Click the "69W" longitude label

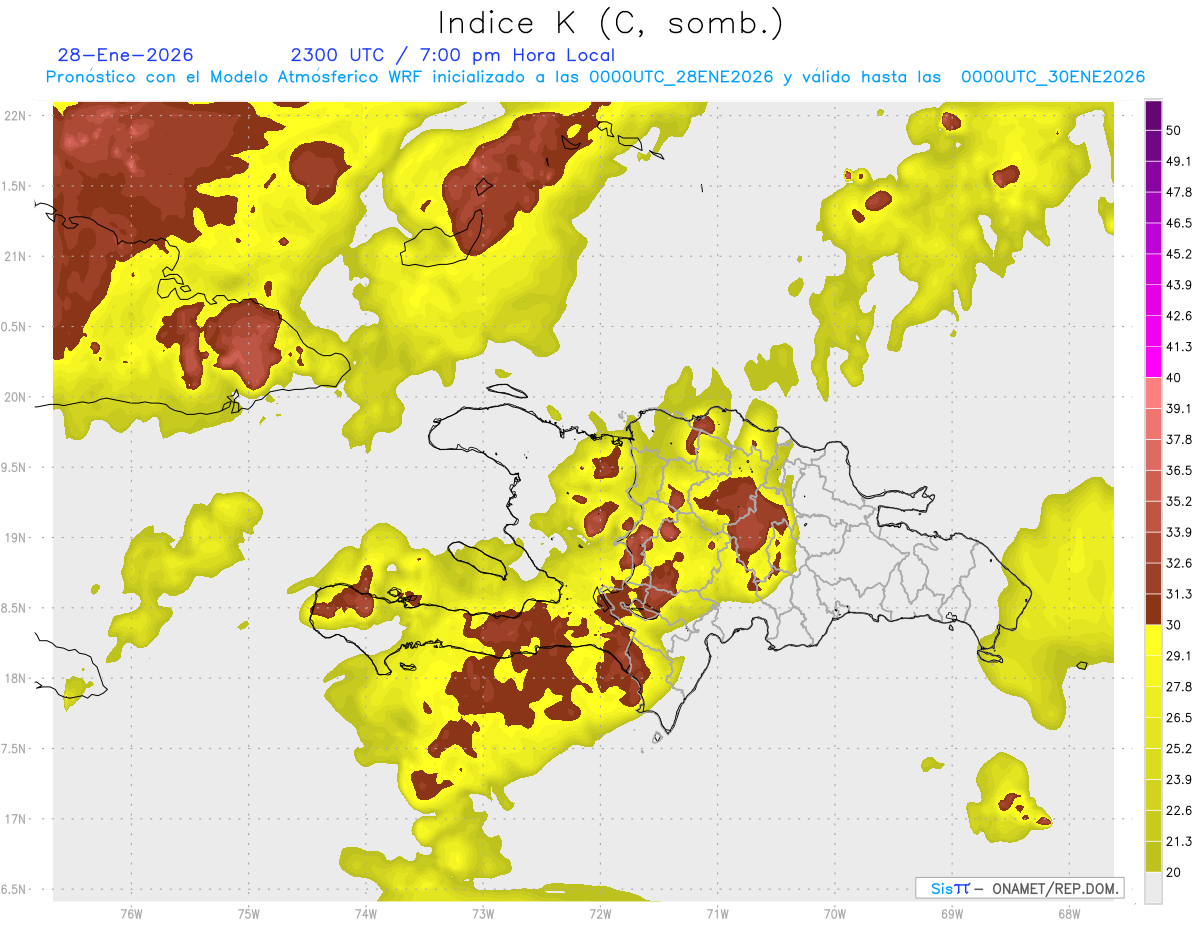click(x=951, y=914)
